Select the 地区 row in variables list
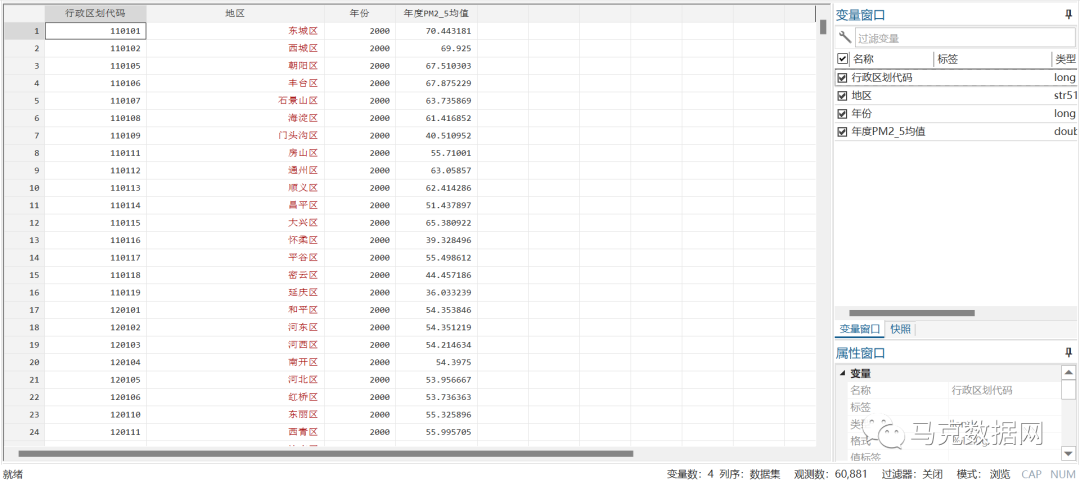1080x481 pixels. click(x=956, y=96)
